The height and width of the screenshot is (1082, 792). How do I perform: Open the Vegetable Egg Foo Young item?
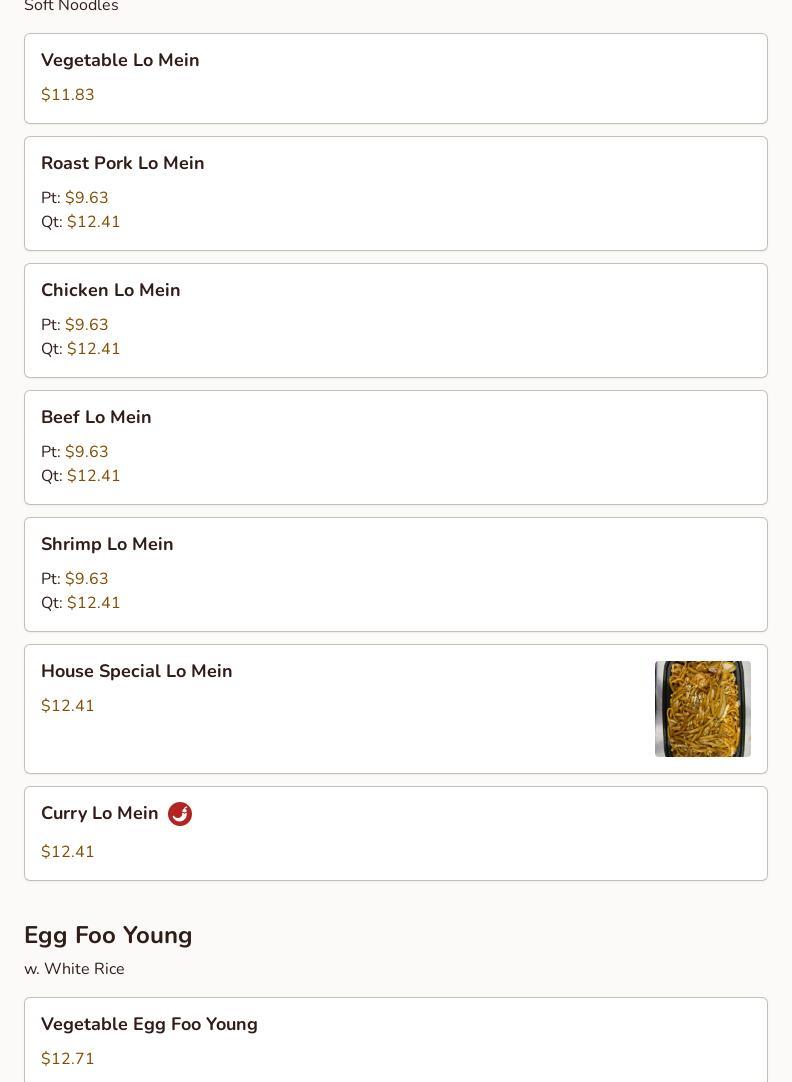(x=396, y=1040)
